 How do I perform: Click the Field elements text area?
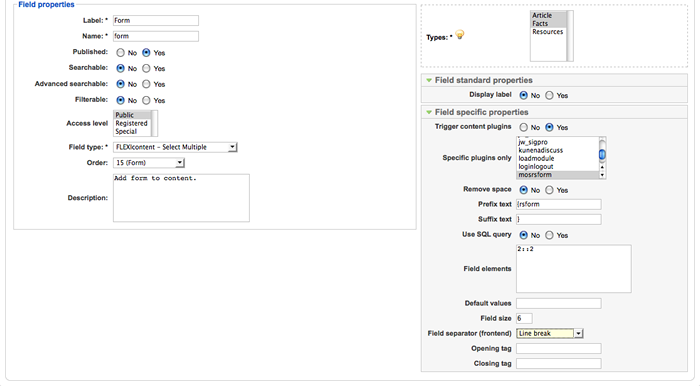point(574,269)
